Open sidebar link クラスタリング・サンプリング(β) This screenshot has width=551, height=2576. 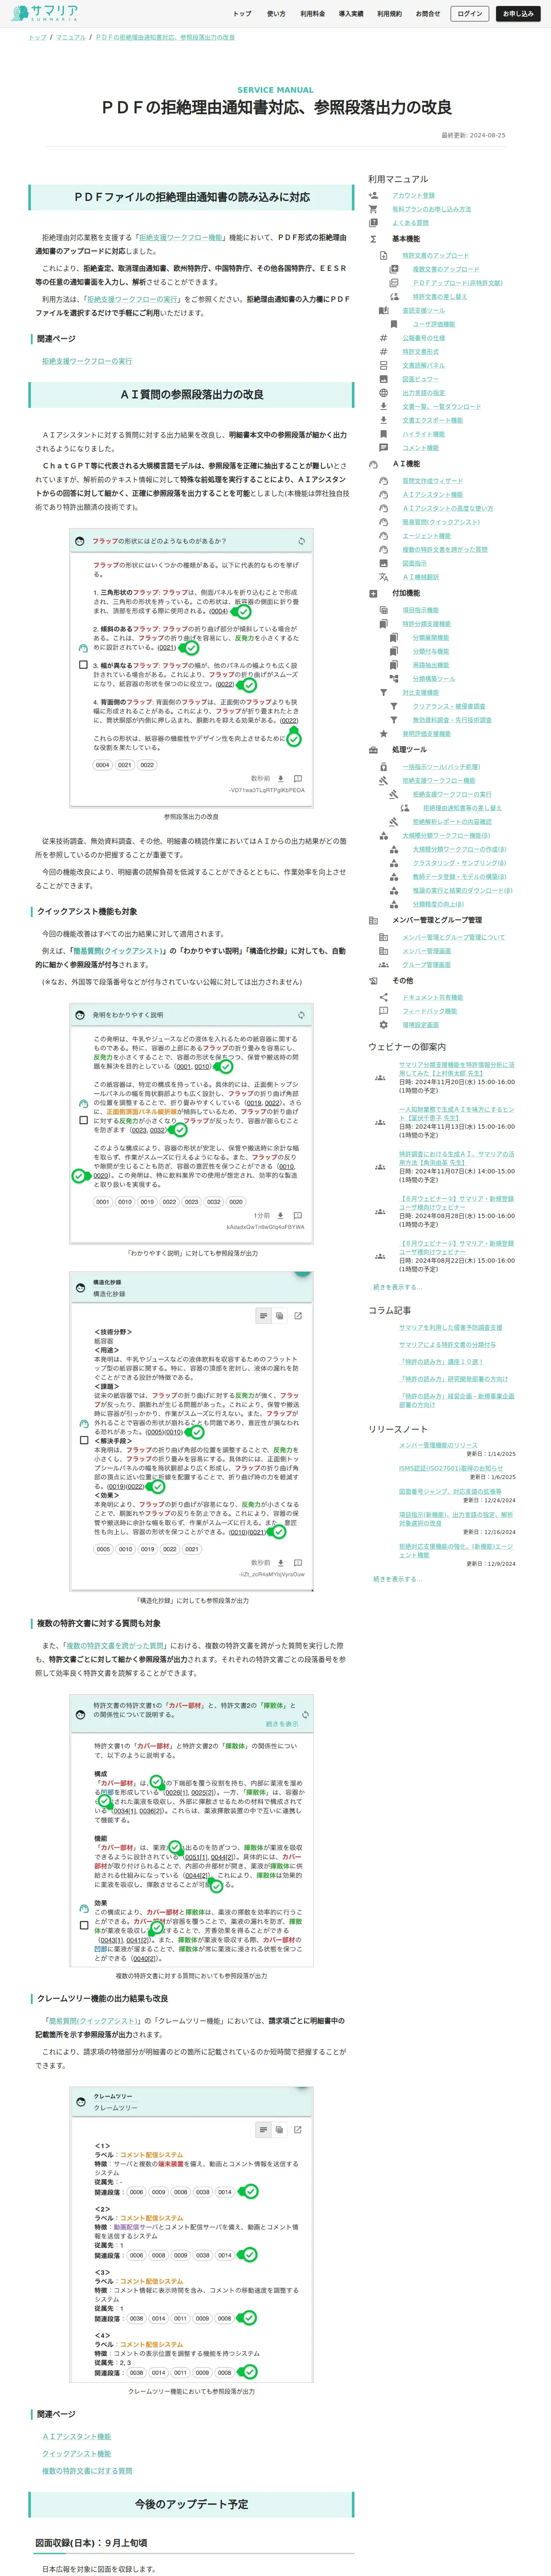[460, 863]
